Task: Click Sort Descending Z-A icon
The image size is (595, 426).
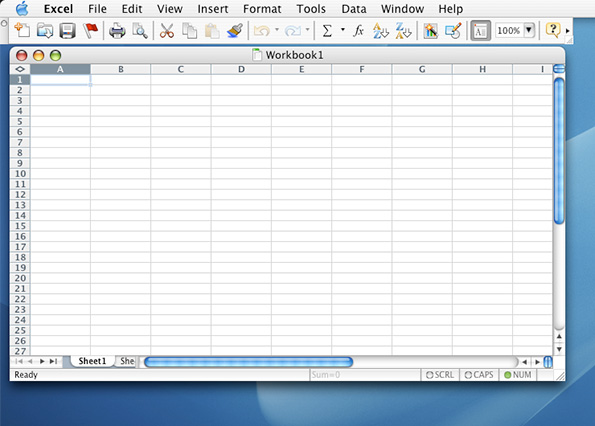Action: [403, 31]
